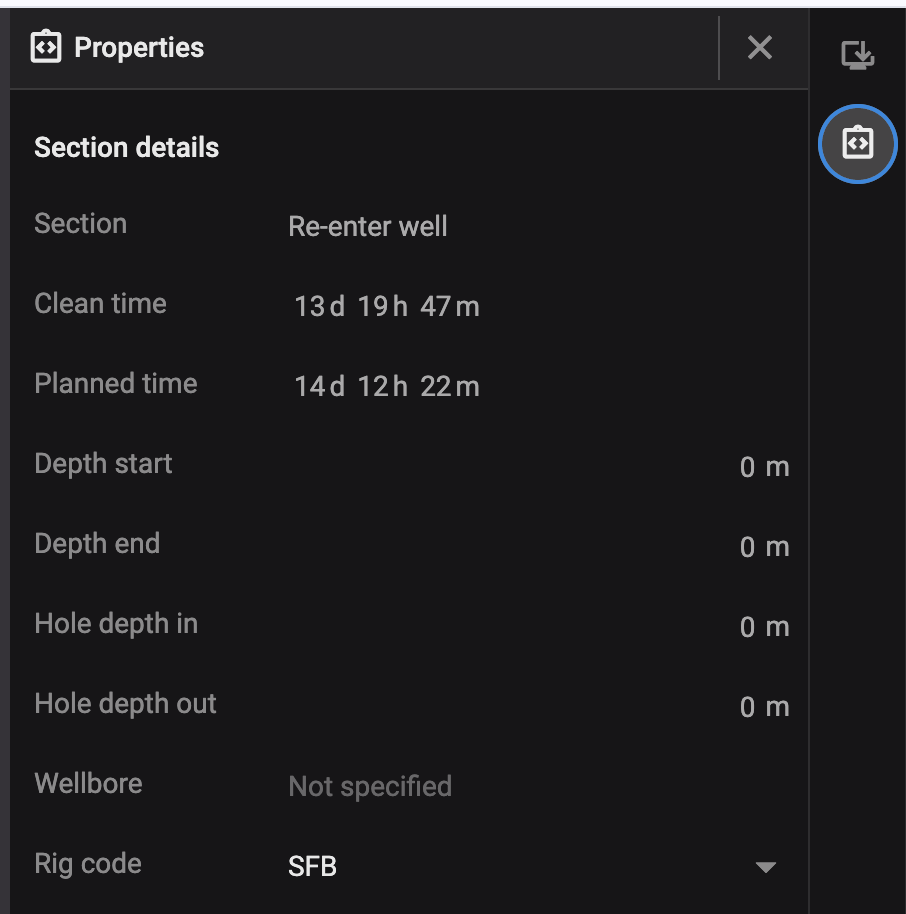906x914 pixels.
Task: Click the Depth end 0 m value
Action: pyautogui.click(x=764, y=546)
